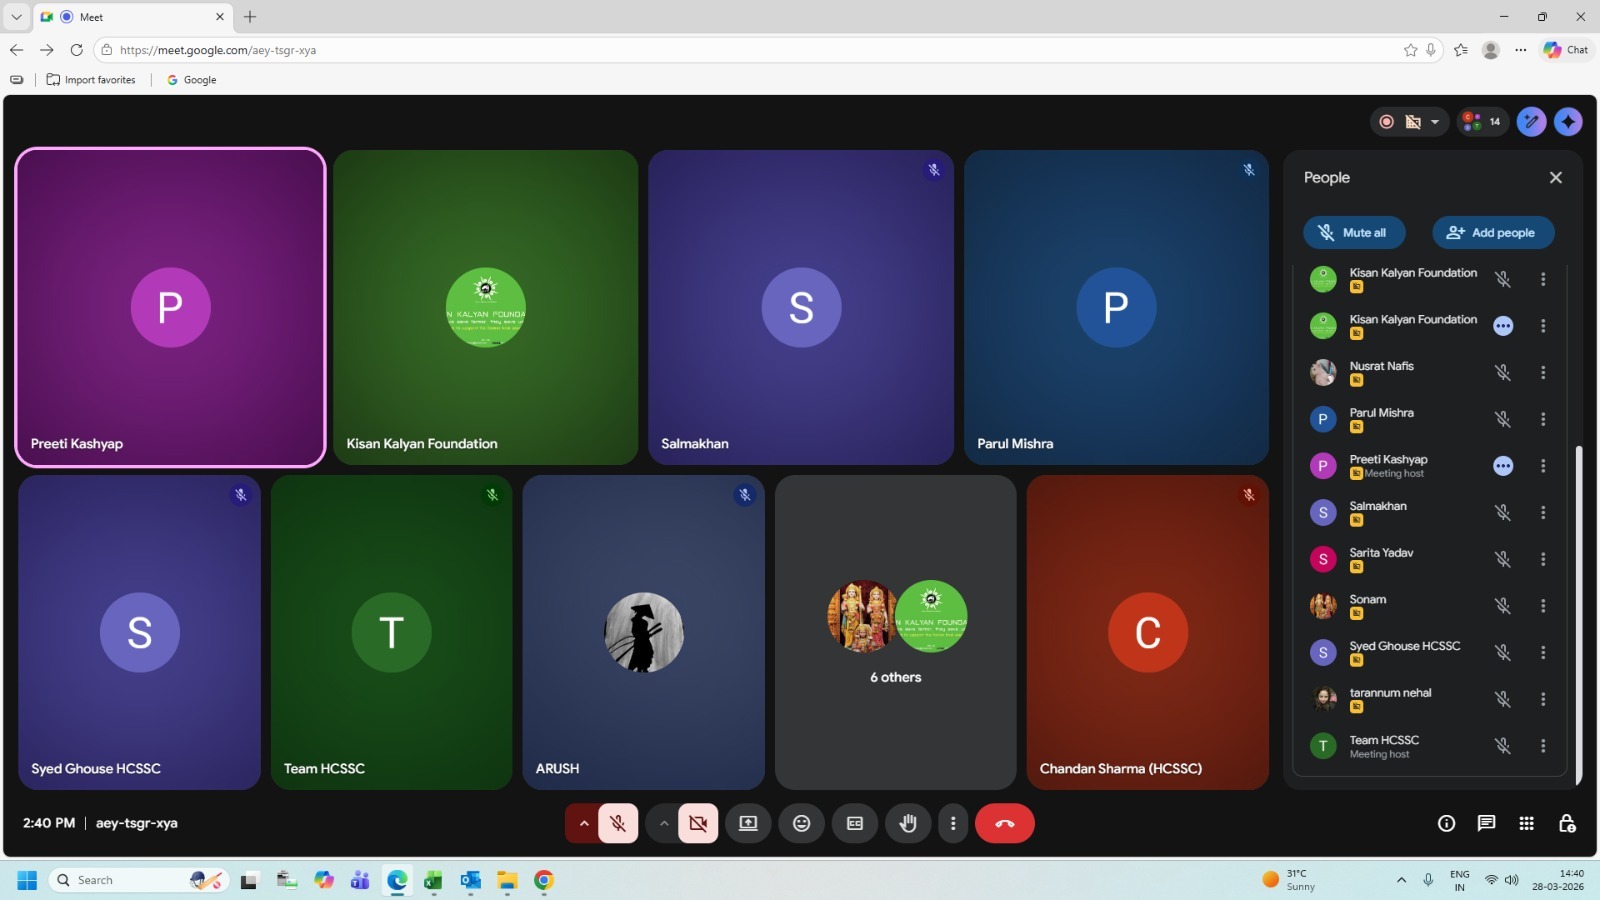Mute Salmakhan in the People list
Screen dimensions: 1600x900
tap(1502, 513)
